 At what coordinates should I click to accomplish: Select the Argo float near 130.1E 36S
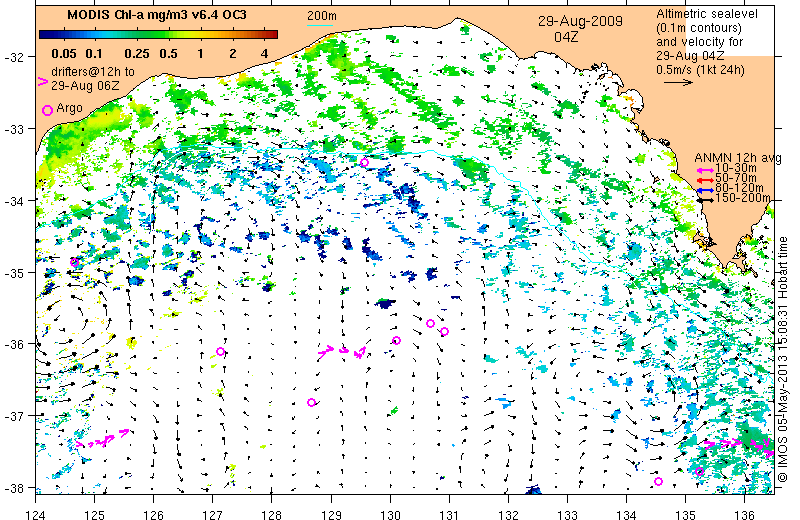pos(396,341)
